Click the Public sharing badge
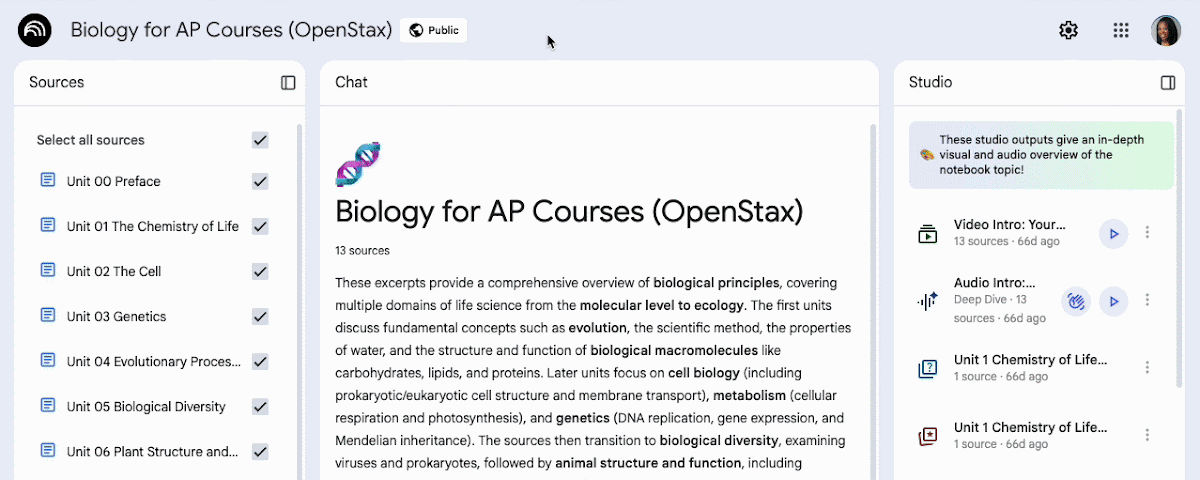Screen dimensions: 1200x480 (434, 30)
